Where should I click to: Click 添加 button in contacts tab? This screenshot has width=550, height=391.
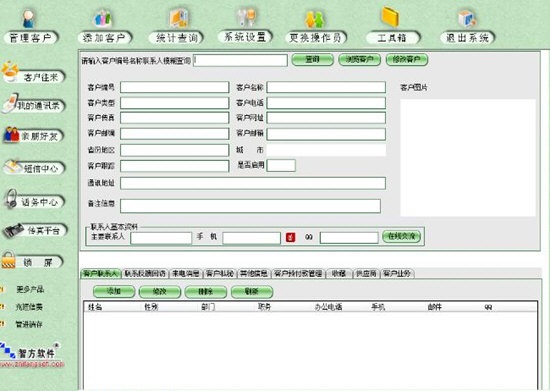[x=114, y=291]
